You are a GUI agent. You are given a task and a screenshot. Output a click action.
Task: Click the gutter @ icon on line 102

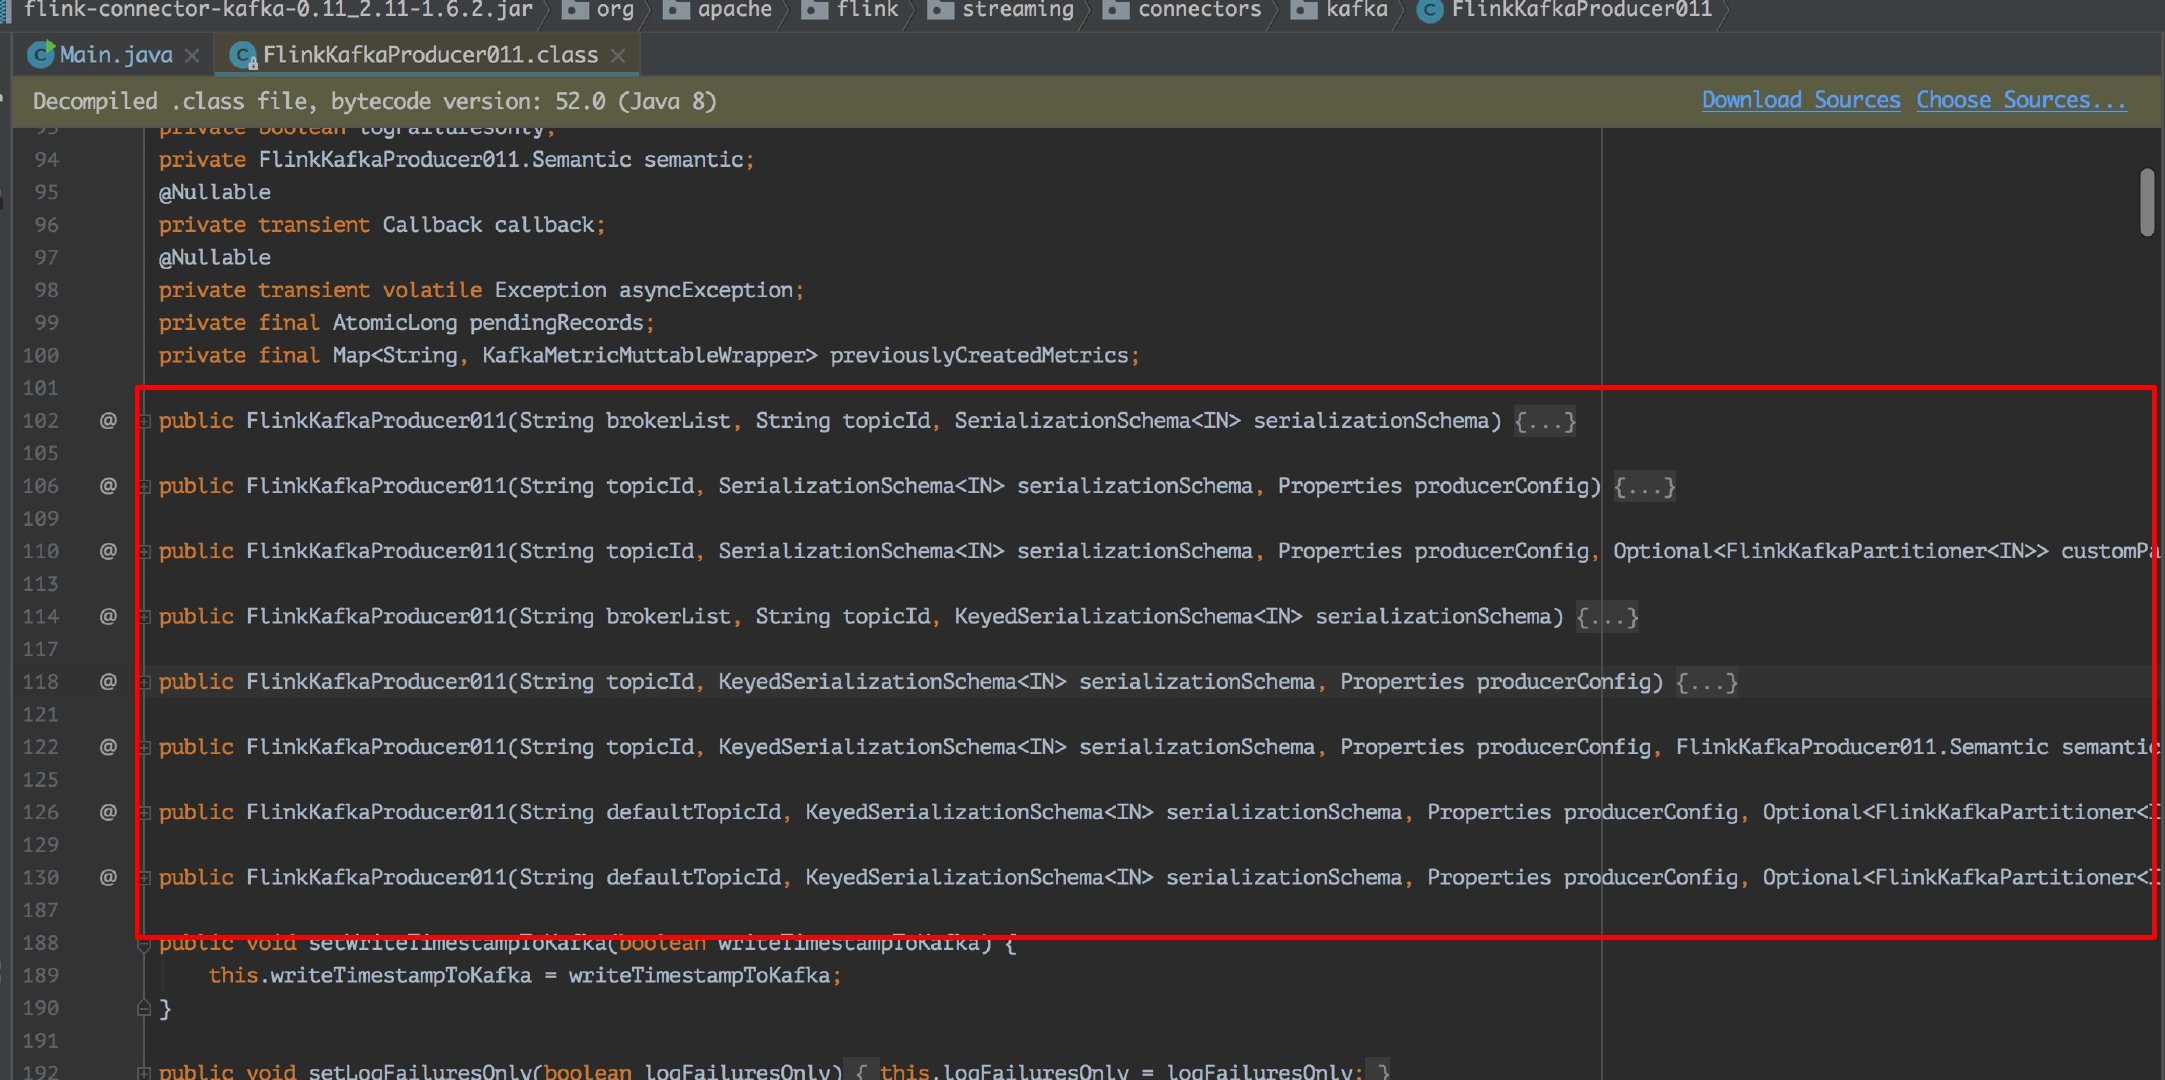pyautogui.click(x=107, y=420)
